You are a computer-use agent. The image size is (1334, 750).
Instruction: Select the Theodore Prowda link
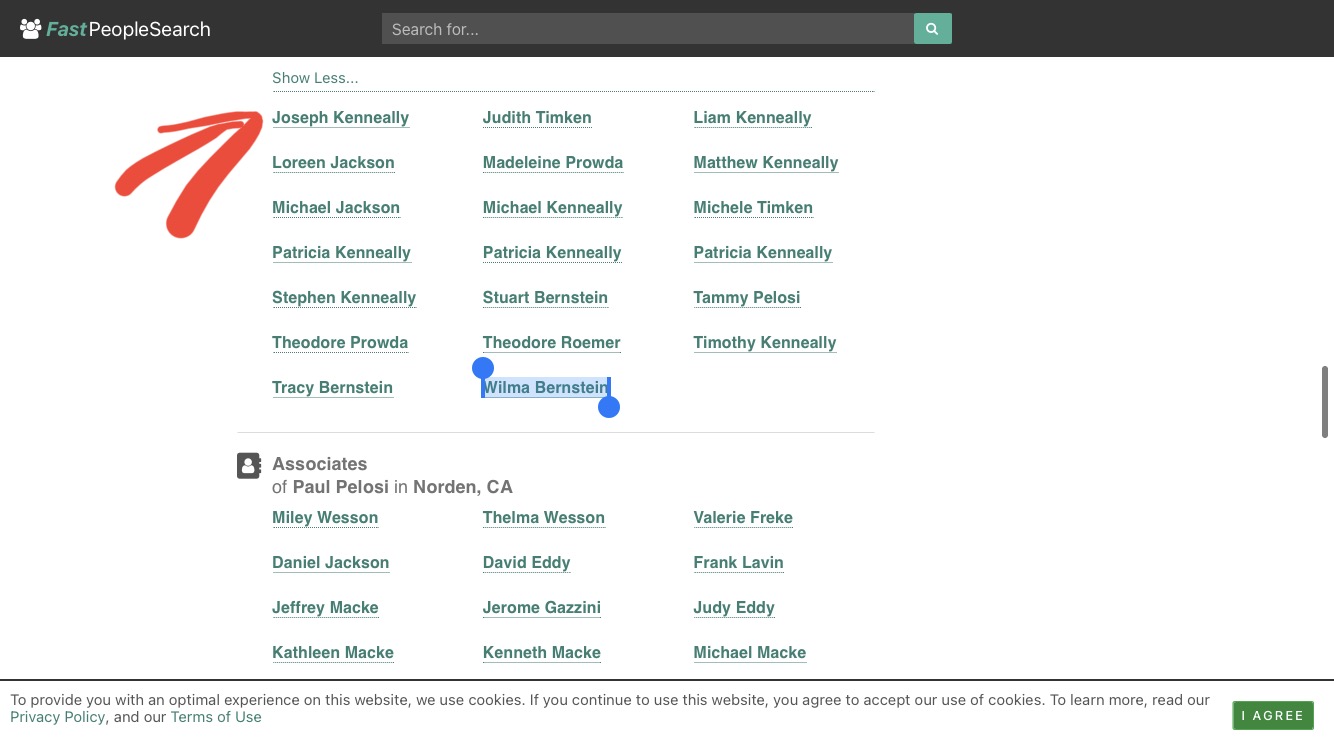pyautogui.click(x=340, y=343)
